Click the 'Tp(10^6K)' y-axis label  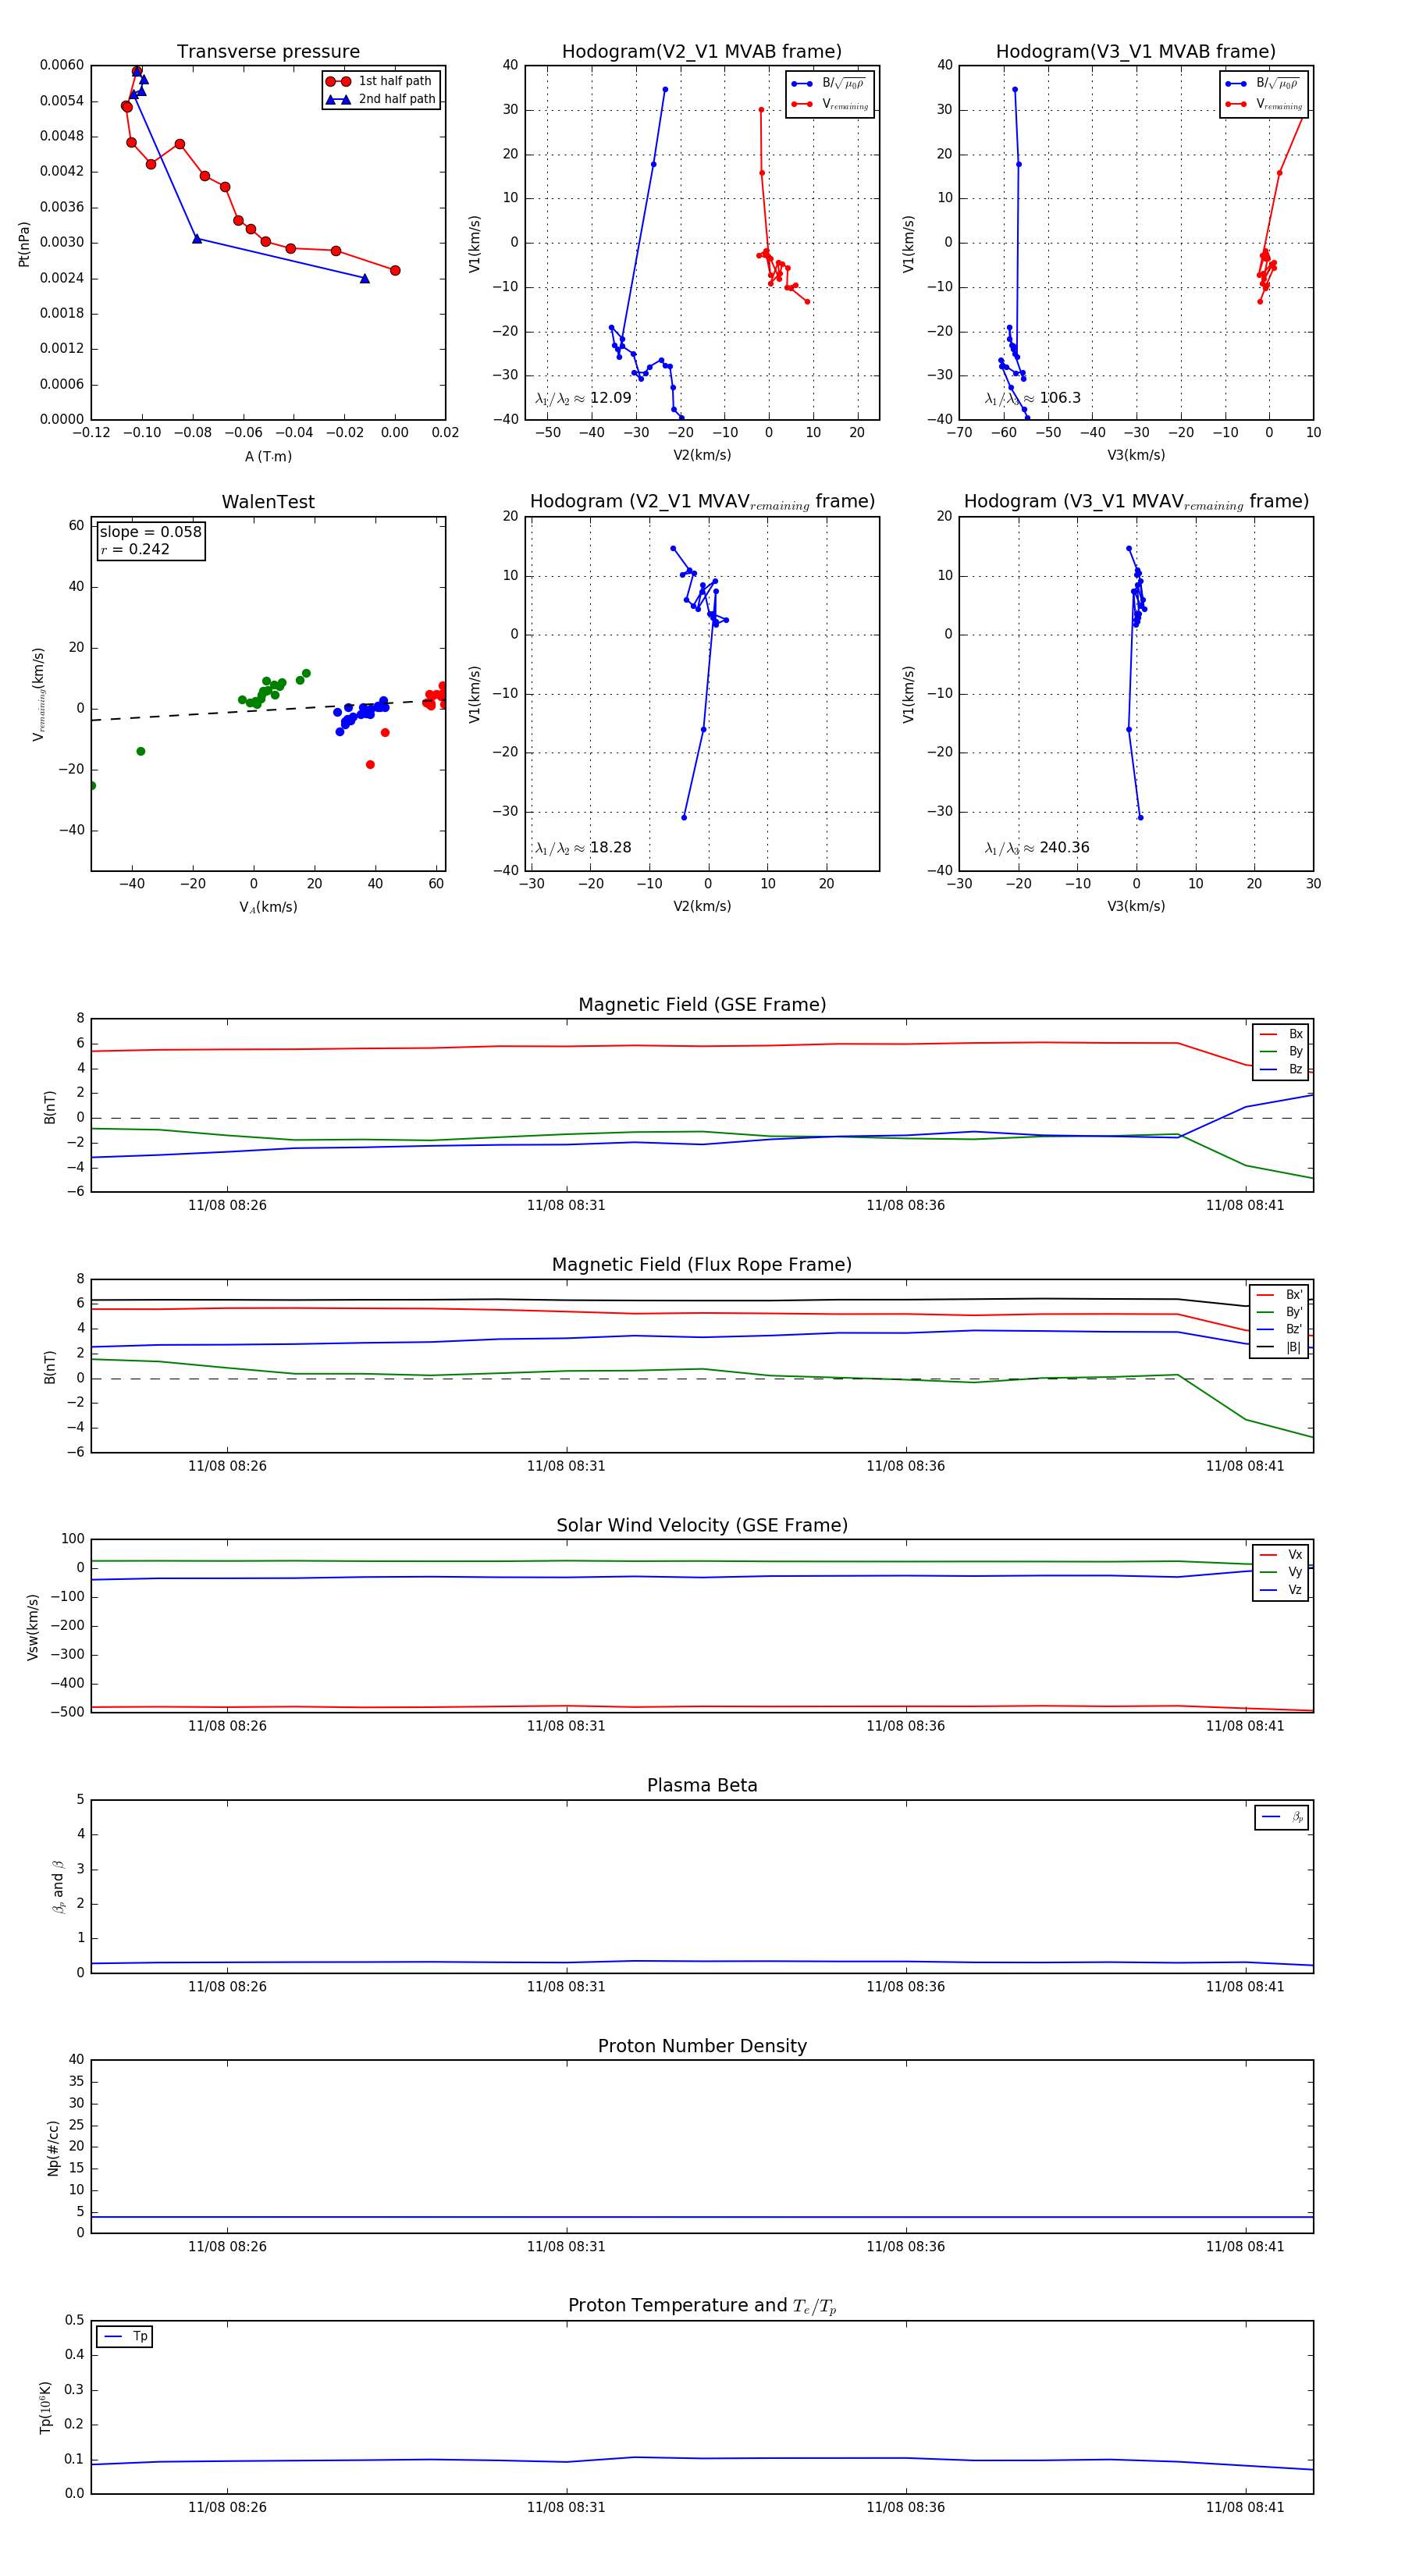click(x=45, y=2408)
